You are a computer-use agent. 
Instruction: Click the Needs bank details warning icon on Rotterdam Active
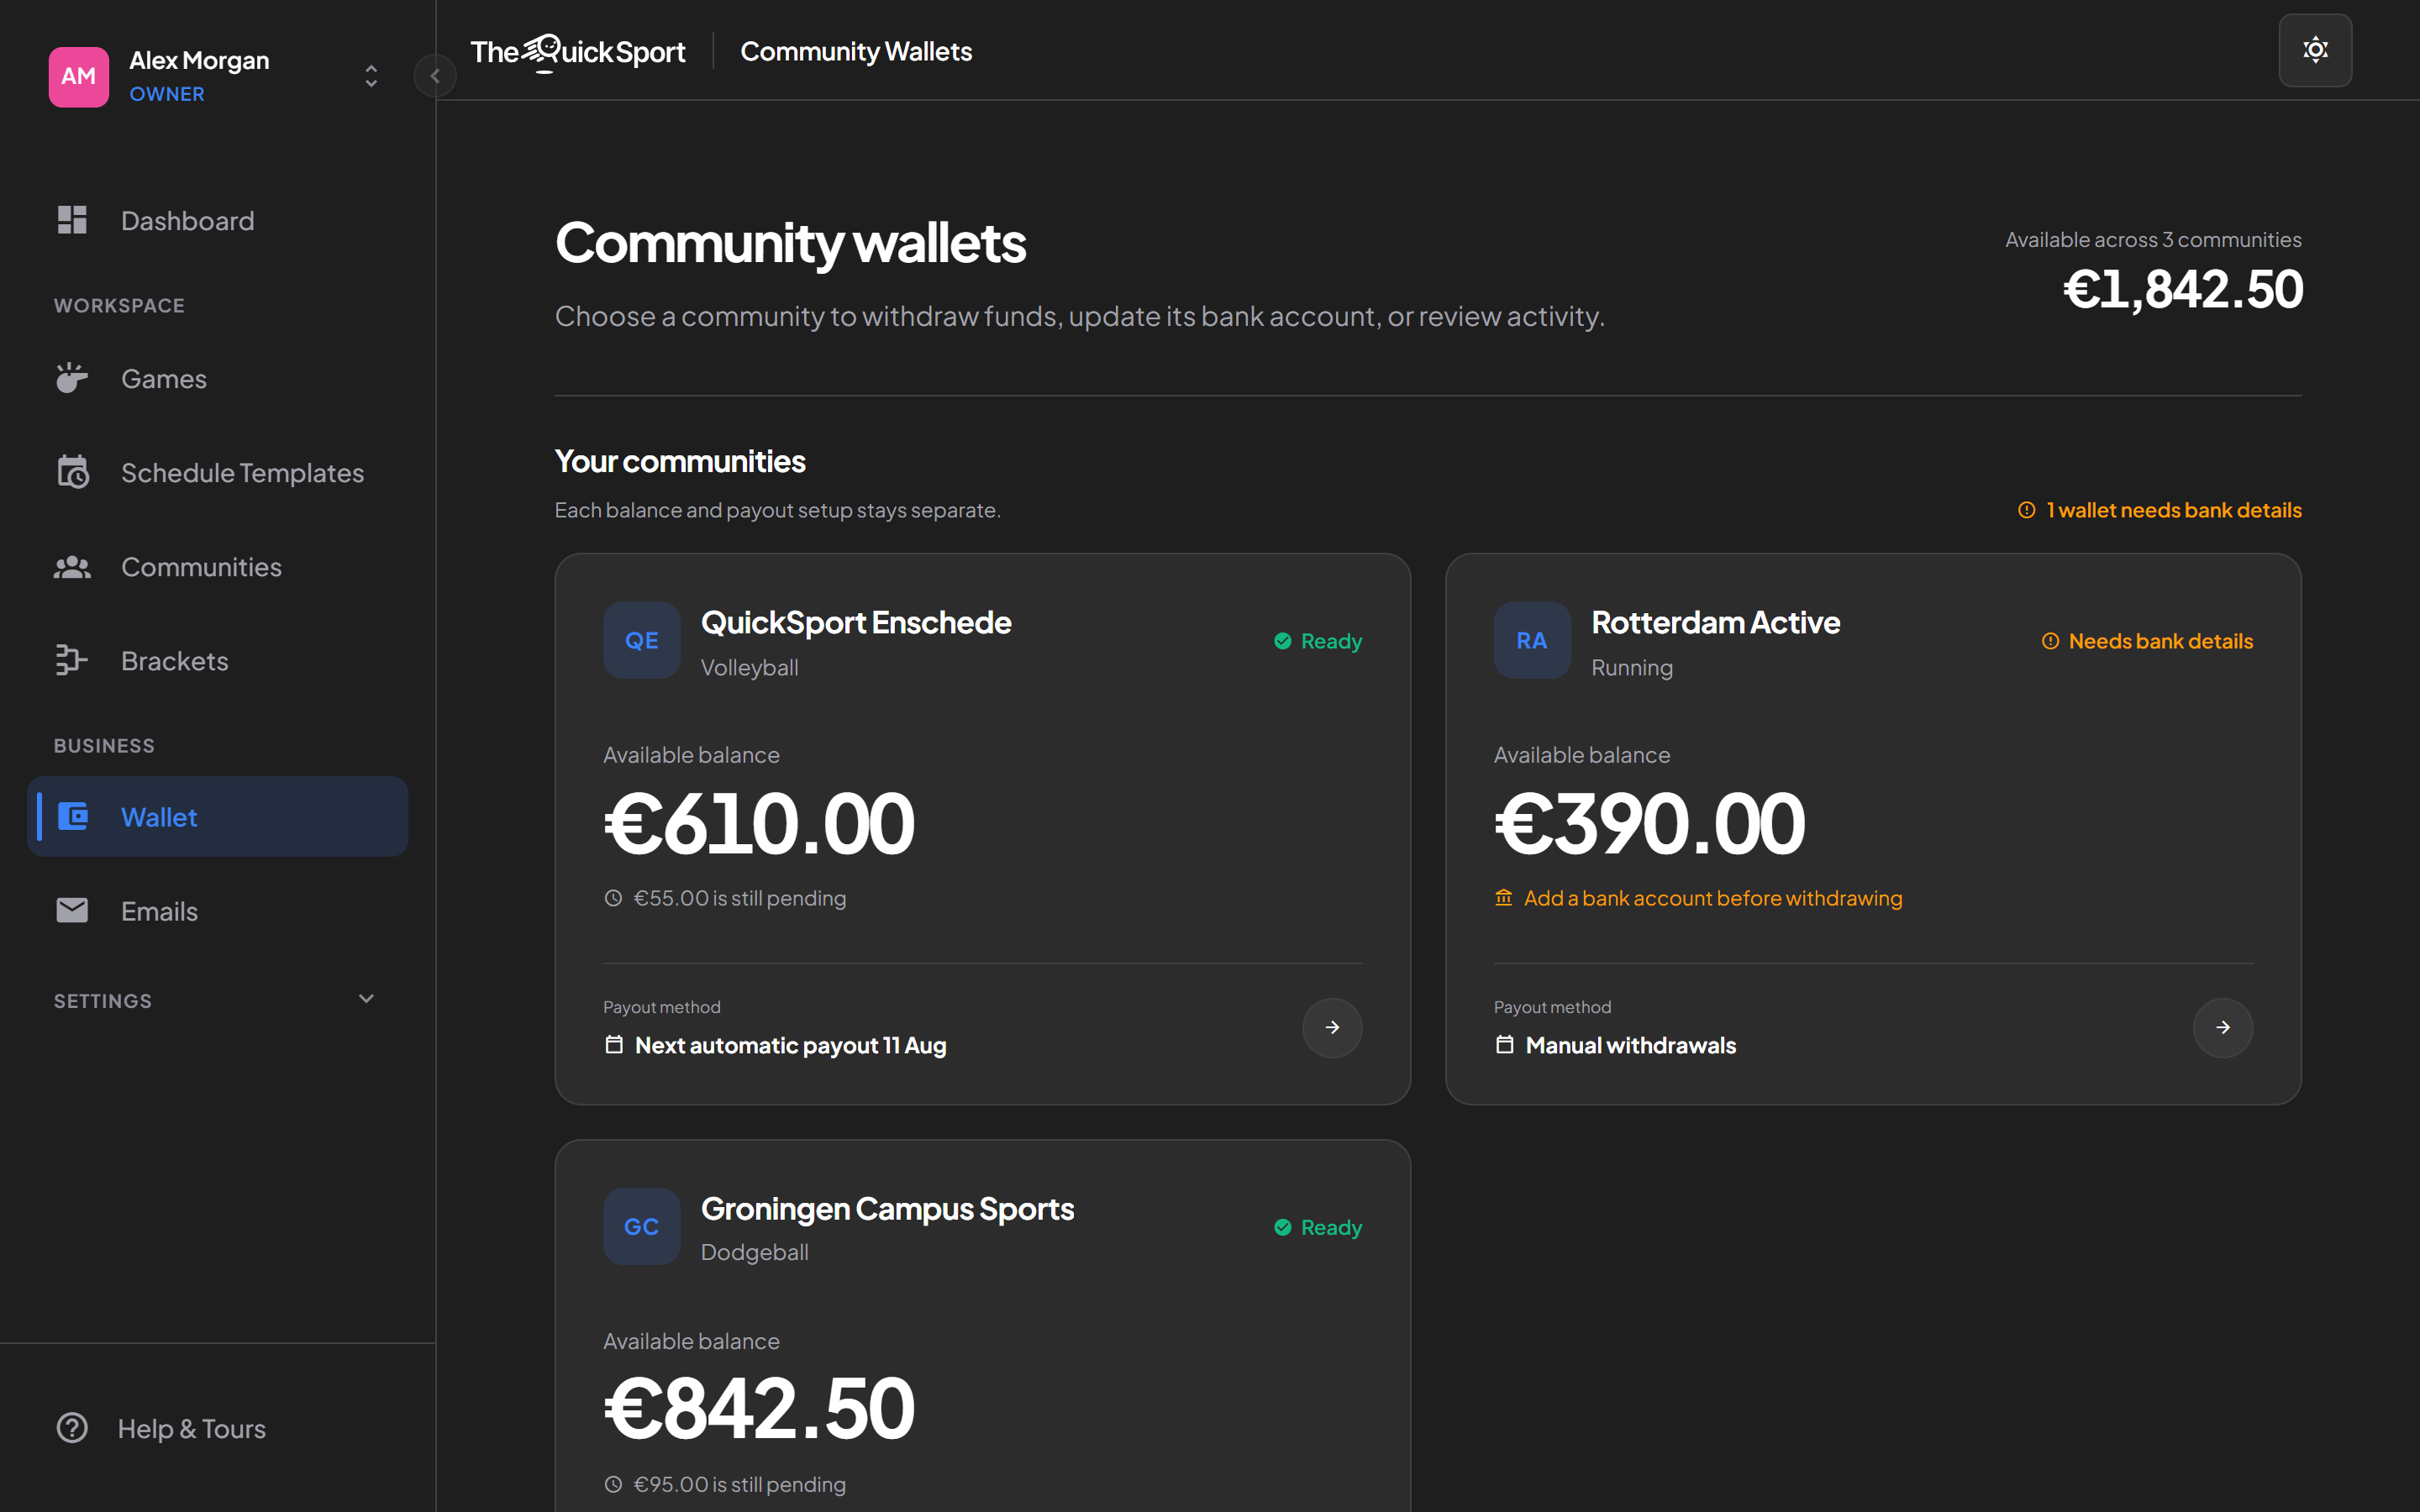click(2050, 641)
